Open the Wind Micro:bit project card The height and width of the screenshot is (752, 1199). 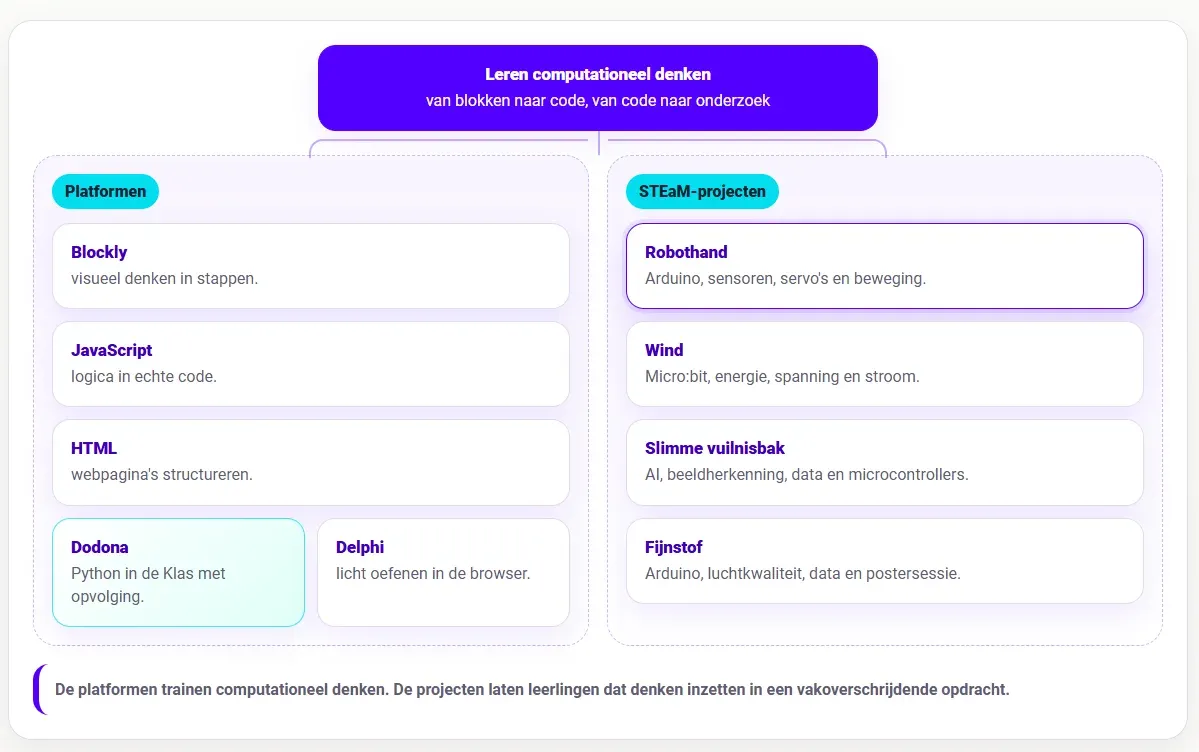tap(885, 363)
